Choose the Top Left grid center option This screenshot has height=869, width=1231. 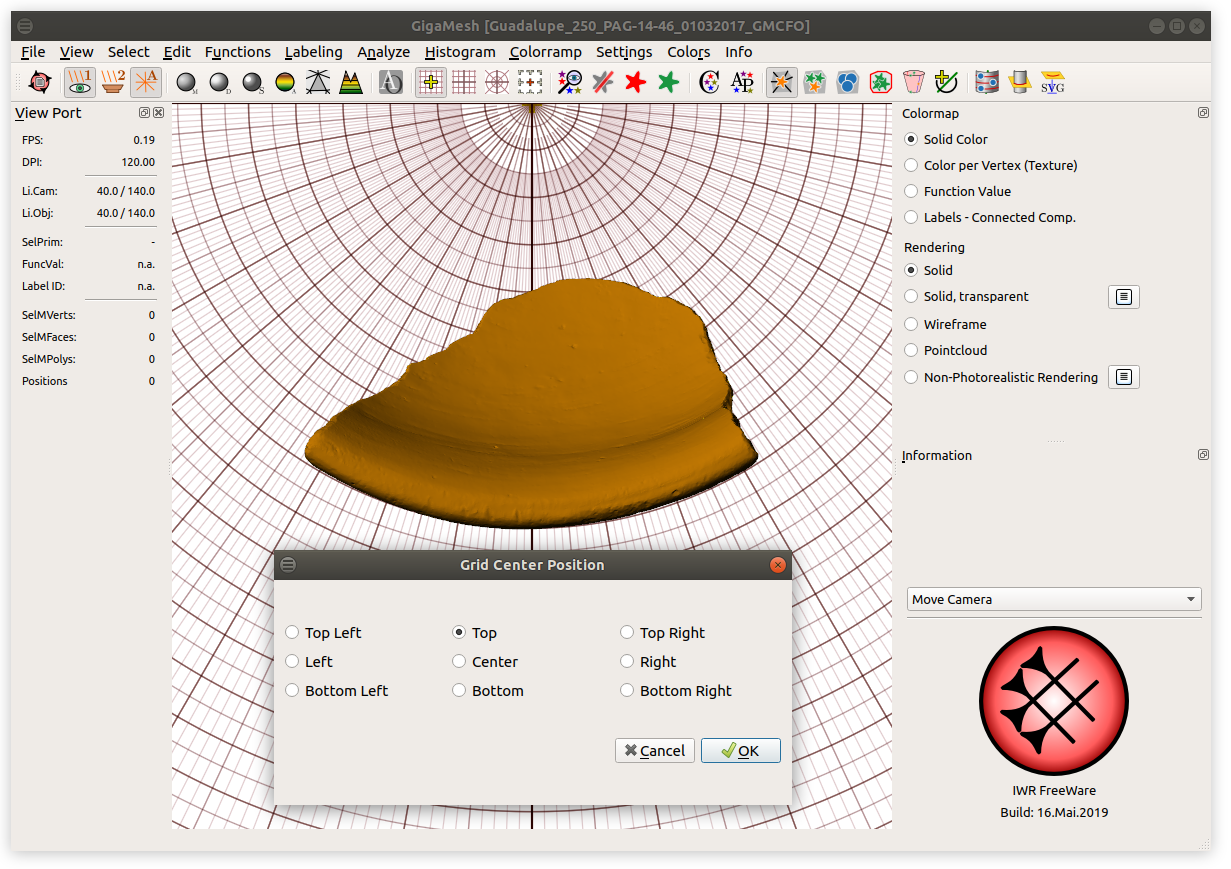click(323, 633)
